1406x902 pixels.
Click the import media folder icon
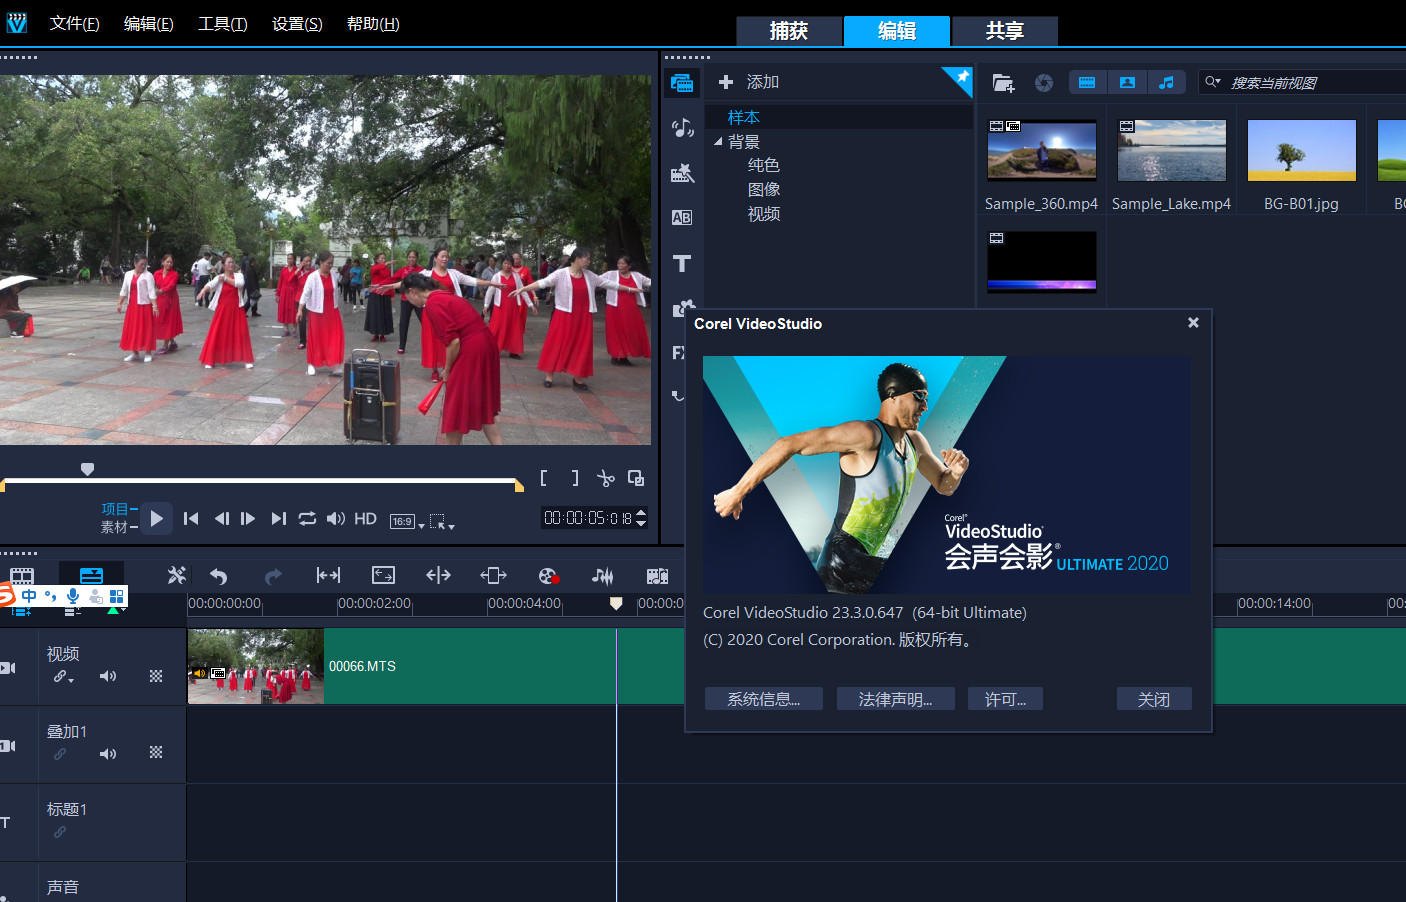[1003, 83]
